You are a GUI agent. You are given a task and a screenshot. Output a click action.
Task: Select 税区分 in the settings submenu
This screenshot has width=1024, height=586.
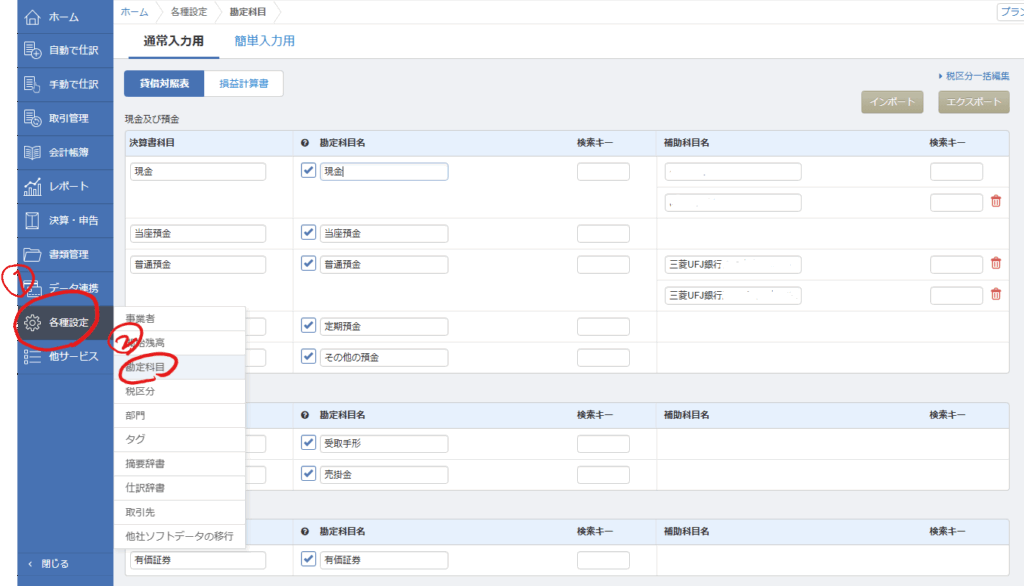(140, 391)
